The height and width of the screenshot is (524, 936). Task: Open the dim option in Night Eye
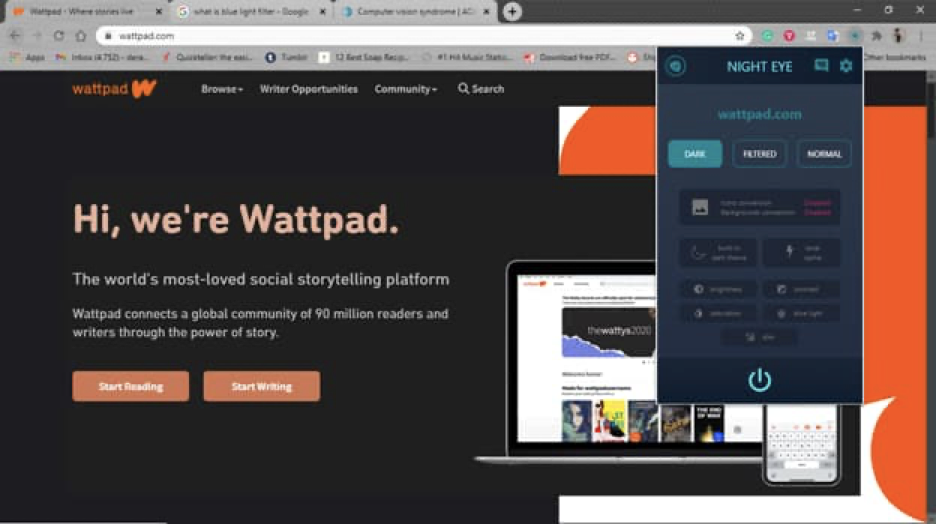[x=759, y=337]
